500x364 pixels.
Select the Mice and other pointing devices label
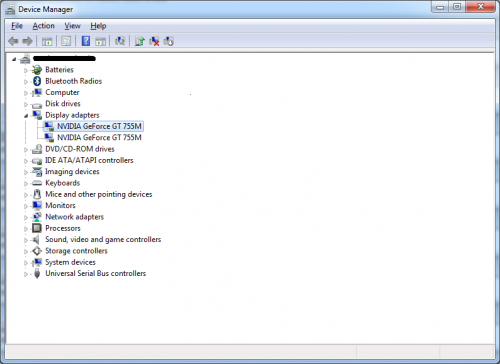point(99,194)
